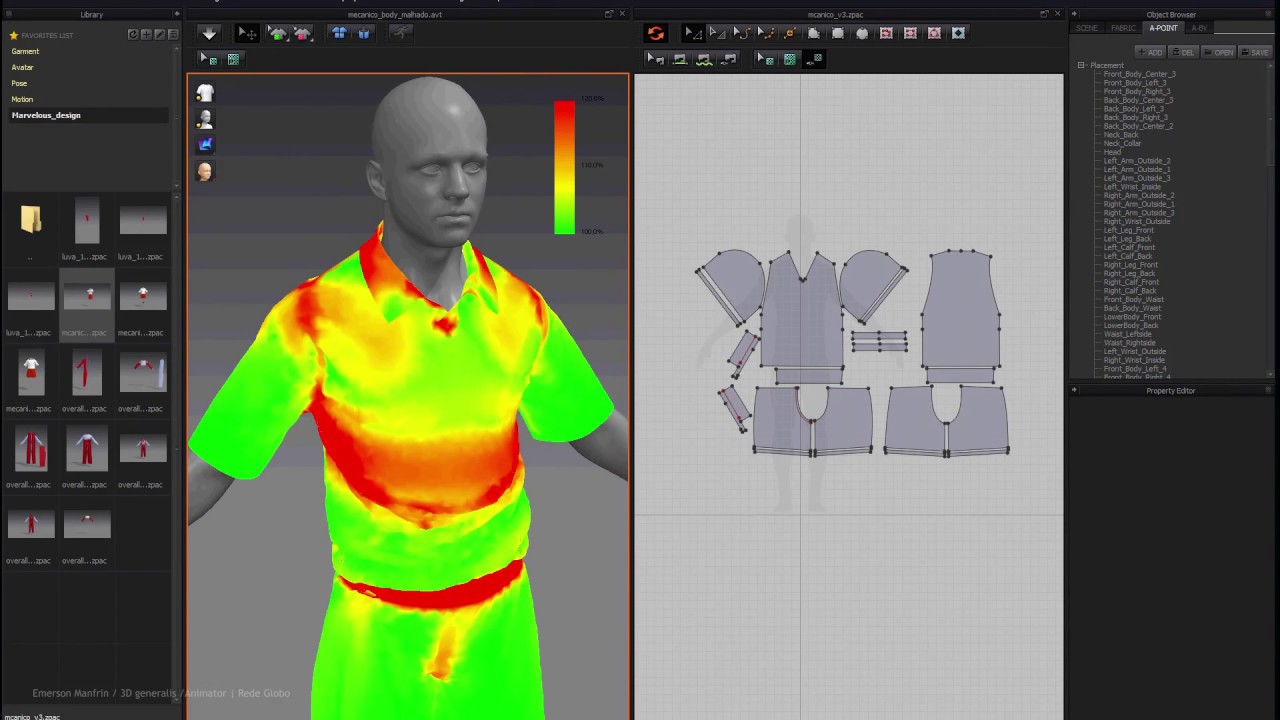This screenshot has width=1280, height=720.
Task: Toggle blue 3D environment display icon
Action: click(205, 145)
